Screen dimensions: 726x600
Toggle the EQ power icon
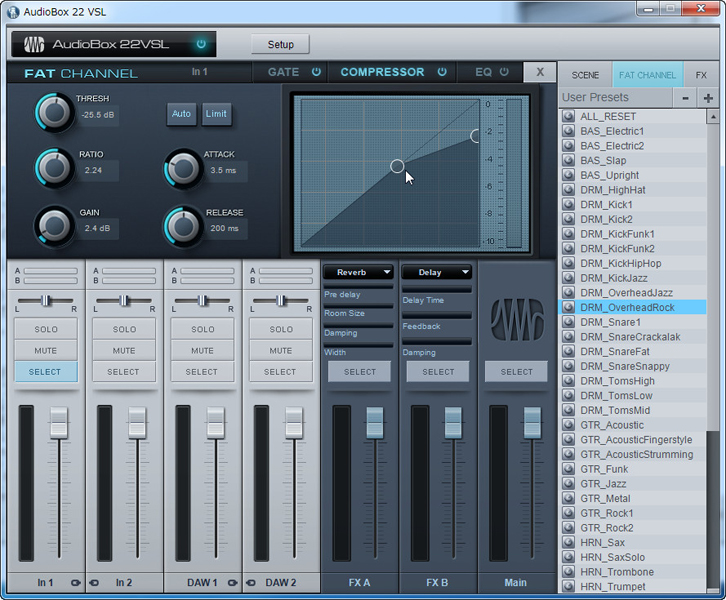click(x=504, y=72)
